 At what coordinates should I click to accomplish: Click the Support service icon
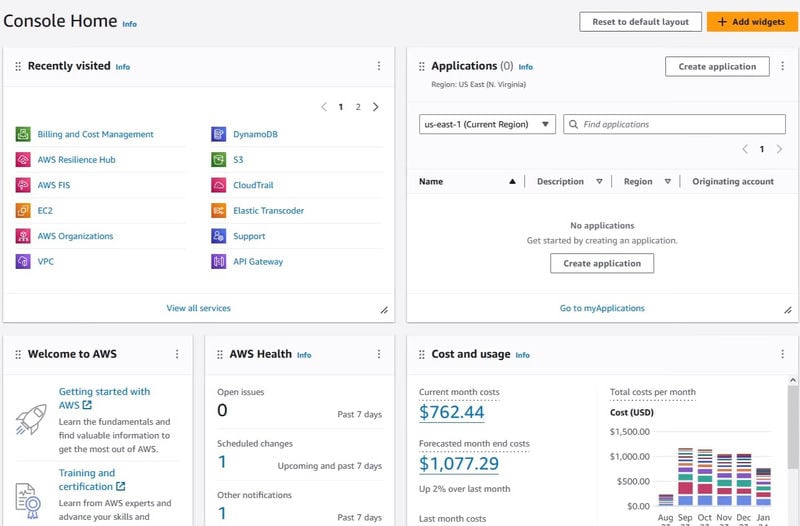(219, 236)
